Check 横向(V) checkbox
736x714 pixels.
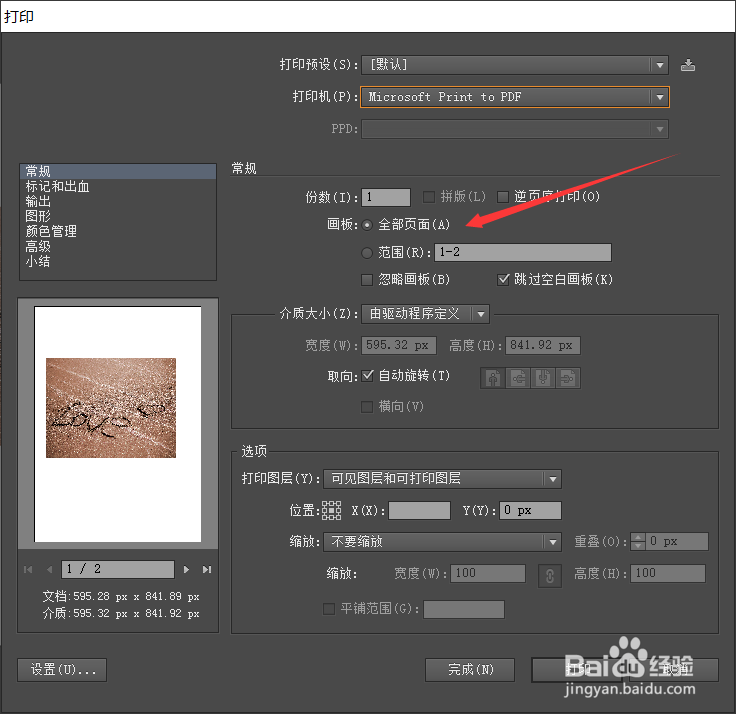tap(367, 407)
